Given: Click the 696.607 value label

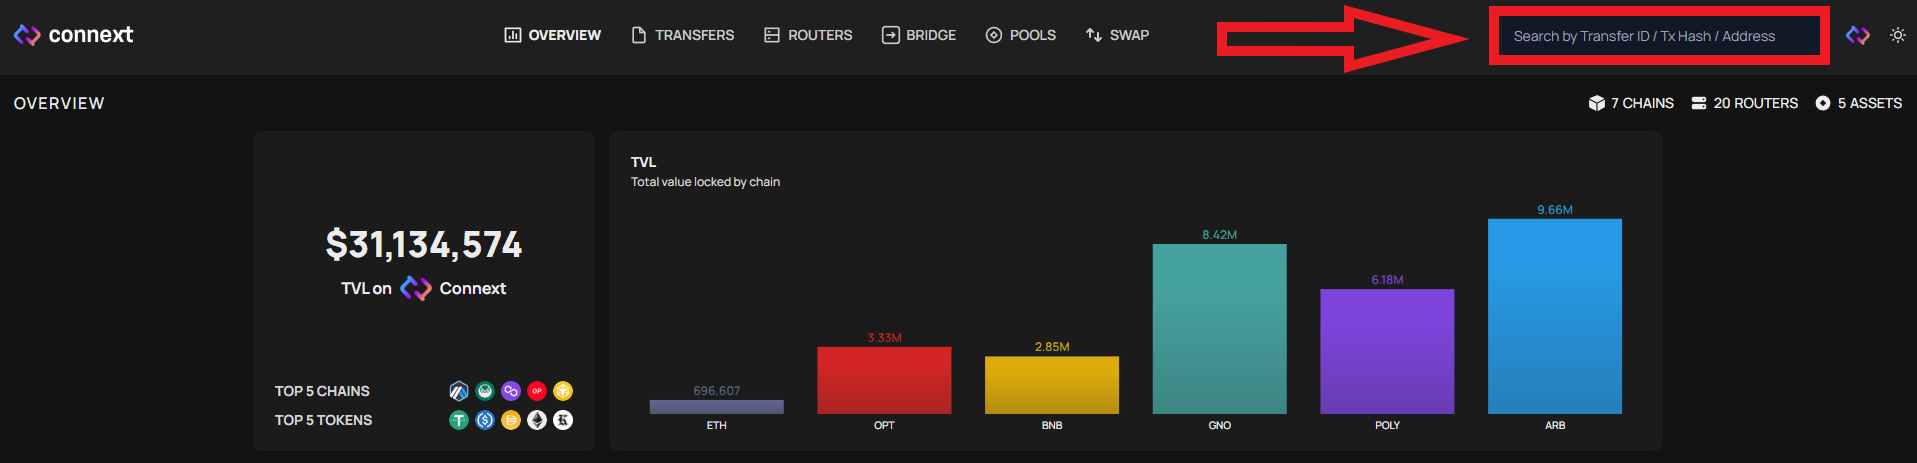Looking at the screenshot, I should coord(717,391).
